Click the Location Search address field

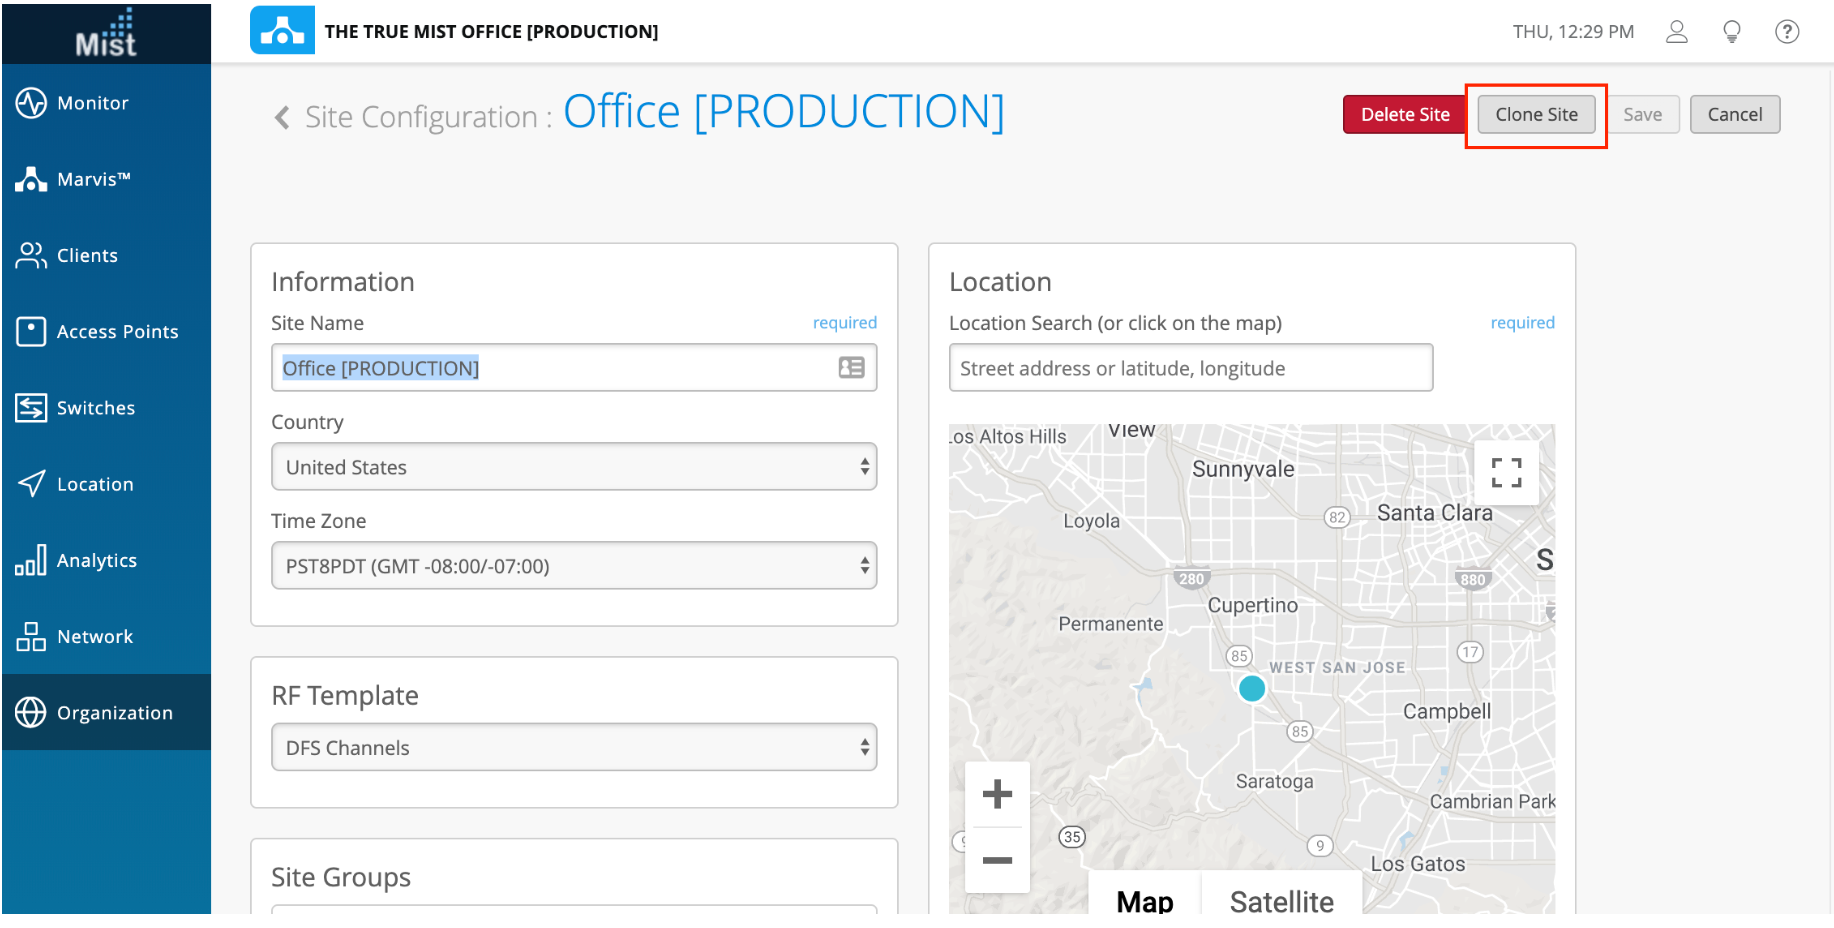click(x=1190, y=368)
